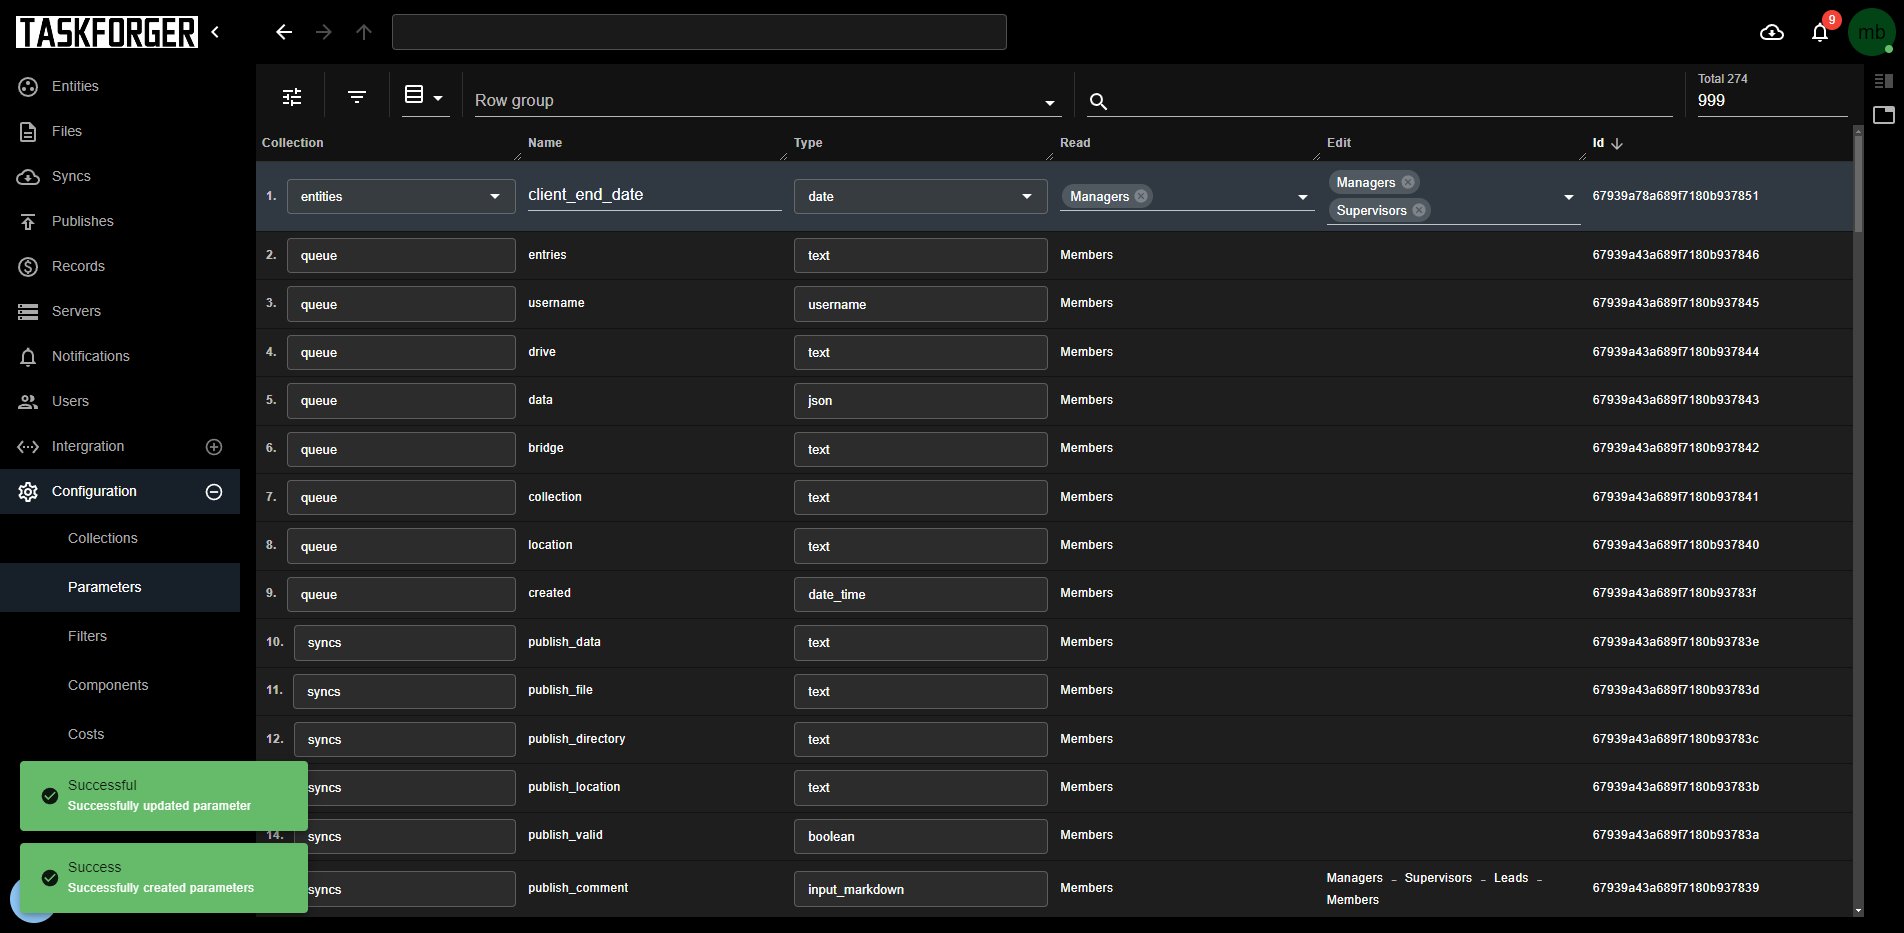
Task: Open row density layout dropdown
Action: pos(424,96)
